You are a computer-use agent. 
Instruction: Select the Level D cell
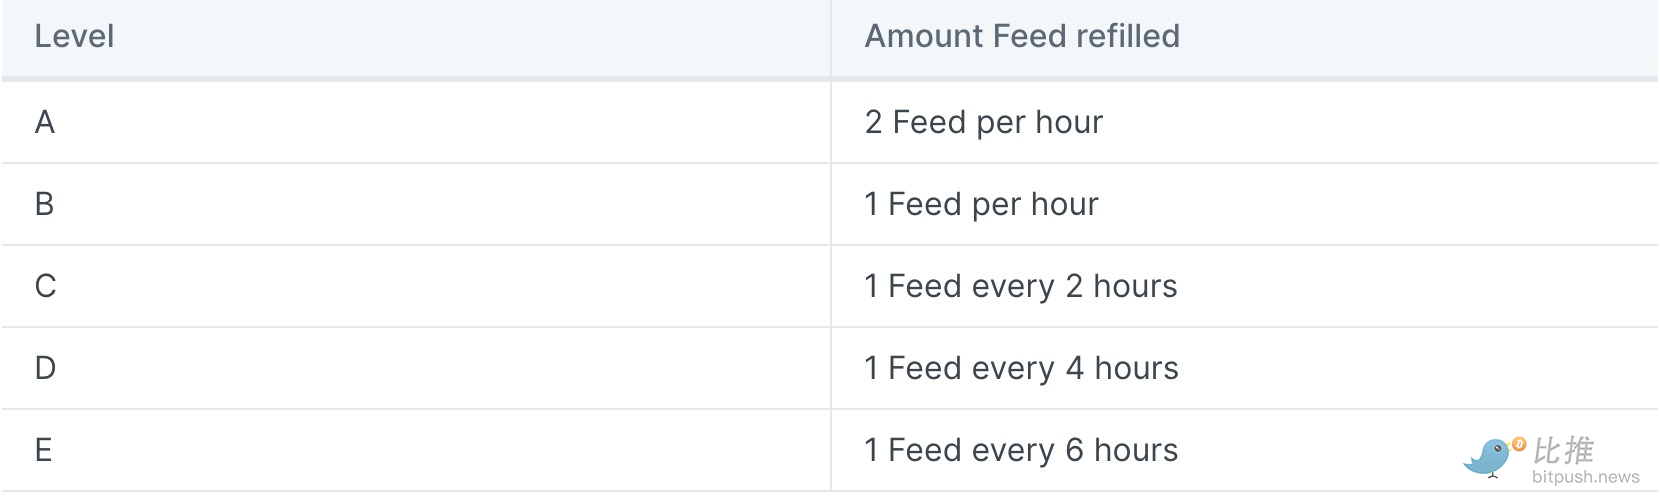[416, 368]
